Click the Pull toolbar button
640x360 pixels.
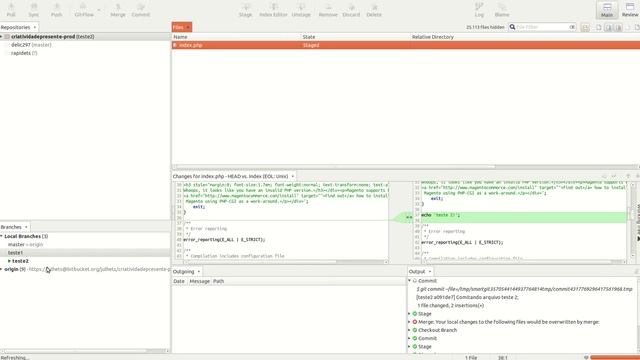click(11, 10)
